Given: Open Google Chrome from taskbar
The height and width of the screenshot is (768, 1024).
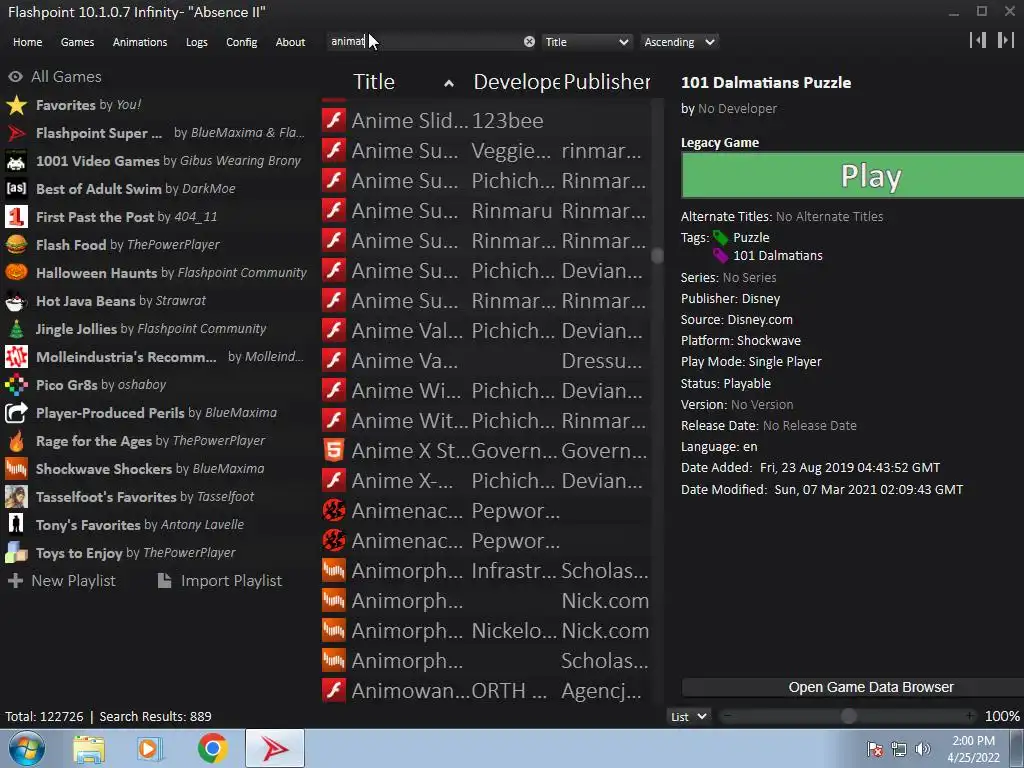Looking at the screenshot, I should (212, 748).
